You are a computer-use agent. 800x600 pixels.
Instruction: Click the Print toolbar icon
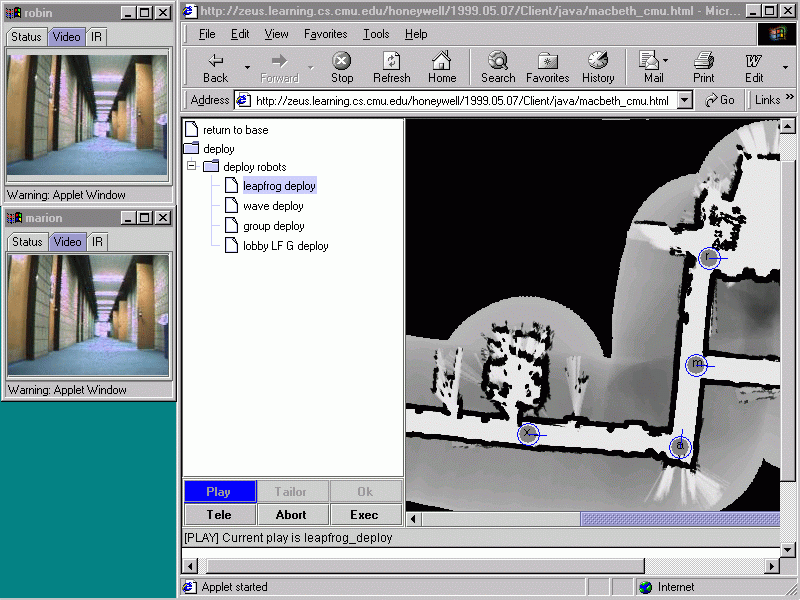coord(704,62)
